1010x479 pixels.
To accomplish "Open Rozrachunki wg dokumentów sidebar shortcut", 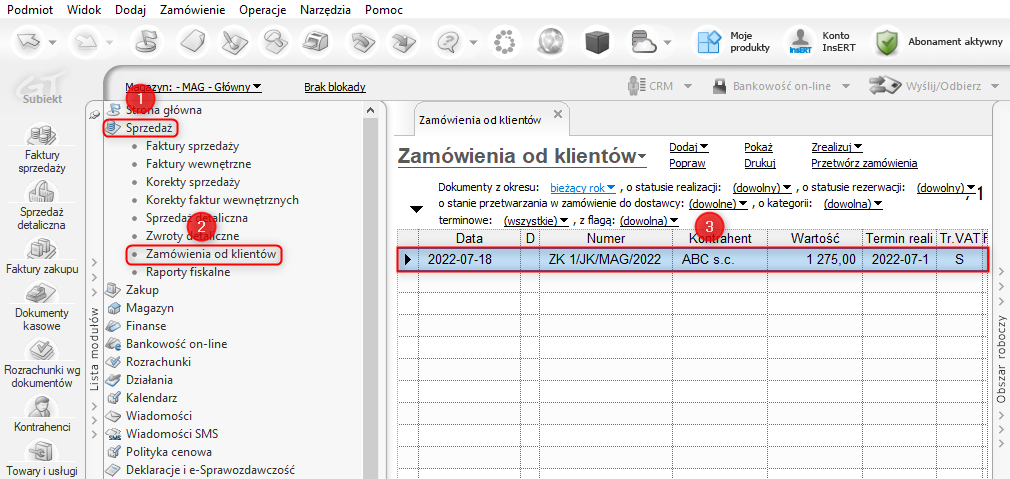I will click(x=42, y=362).
